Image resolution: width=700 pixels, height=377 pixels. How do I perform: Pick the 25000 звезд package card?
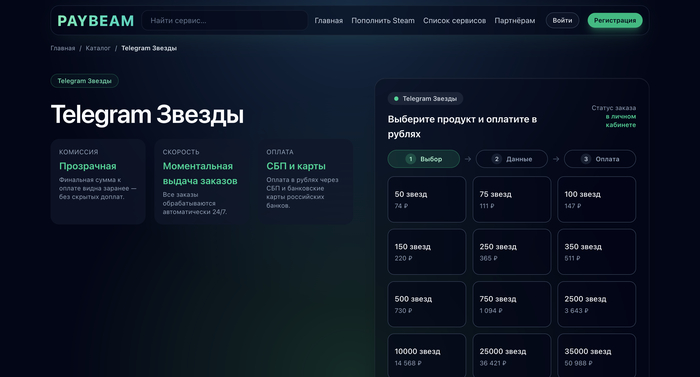click(x=512, y=356)
